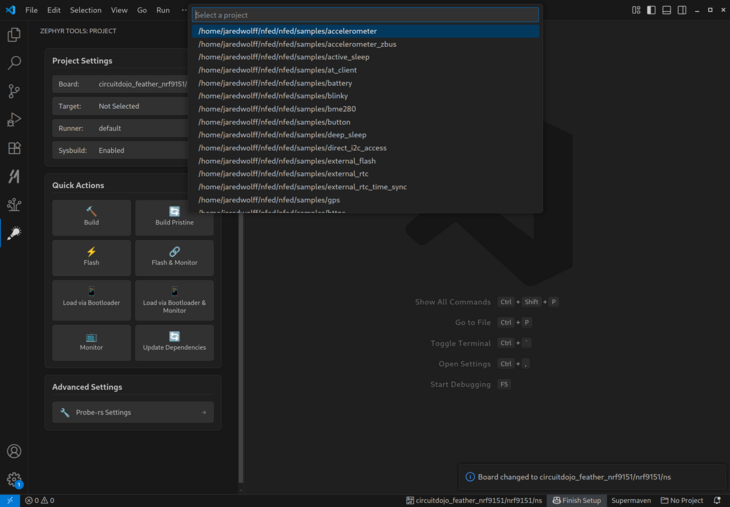Toggle the secondary side bar
The image size is (730, 507).
pos(682,10)
